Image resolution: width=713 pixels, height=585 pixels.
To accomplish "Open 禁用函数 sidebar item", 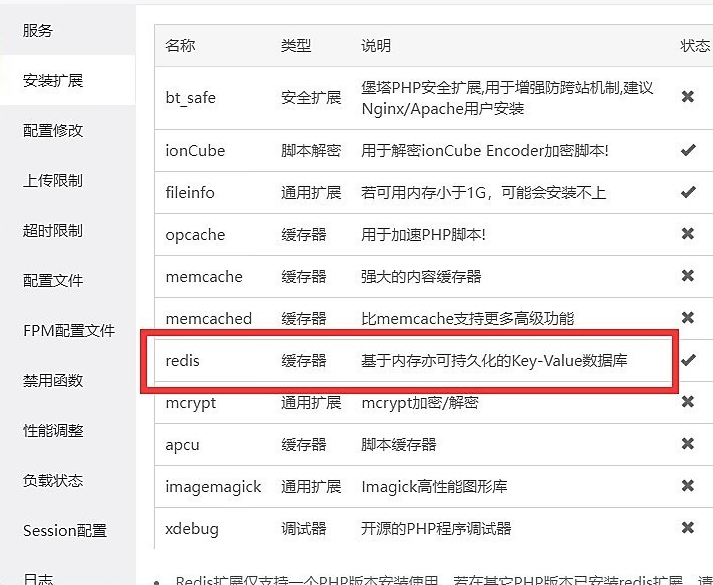I will (53, 380).
